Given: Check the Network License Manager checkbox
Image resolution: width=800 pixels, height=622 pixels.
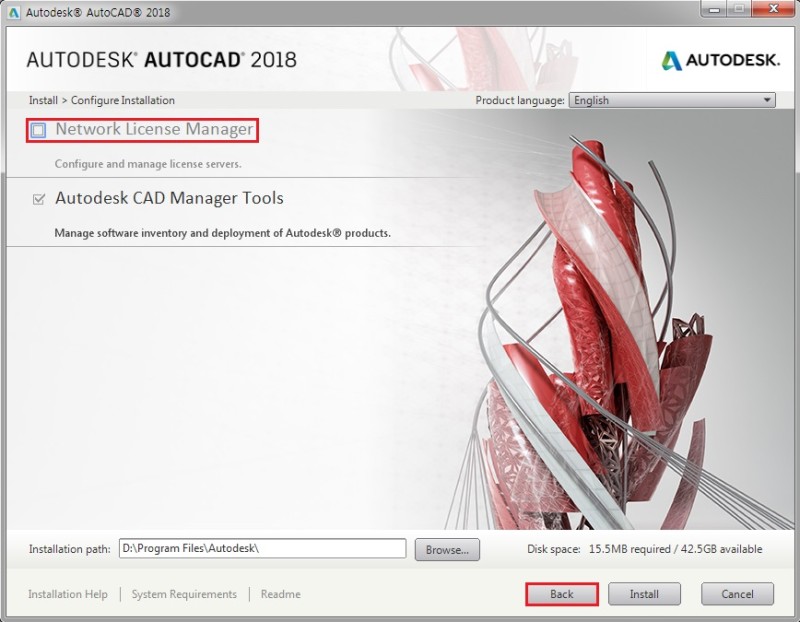Looking at the screenshot, I should (38, 130).
